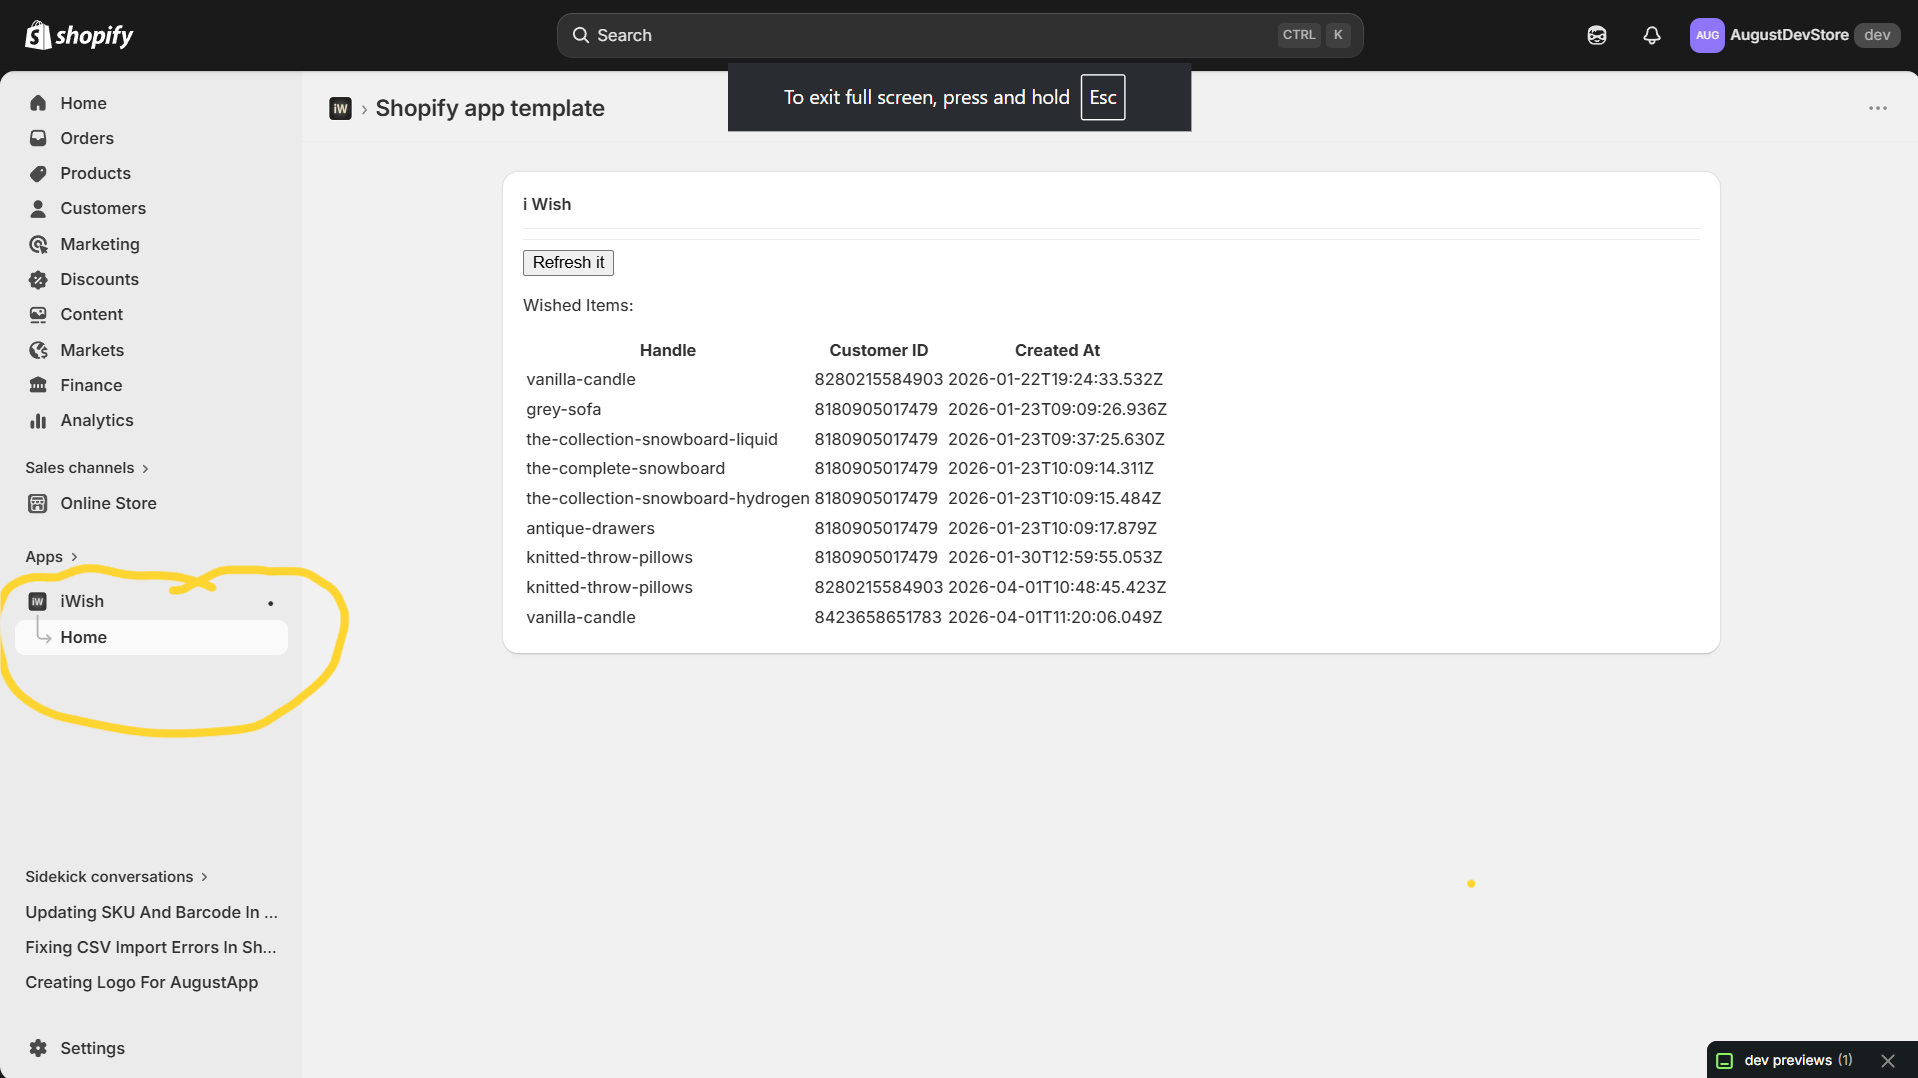Viewport: 1918px width, 1078px height.
Task: Click the search magnifier icon
Action: (x=580, y=35)
